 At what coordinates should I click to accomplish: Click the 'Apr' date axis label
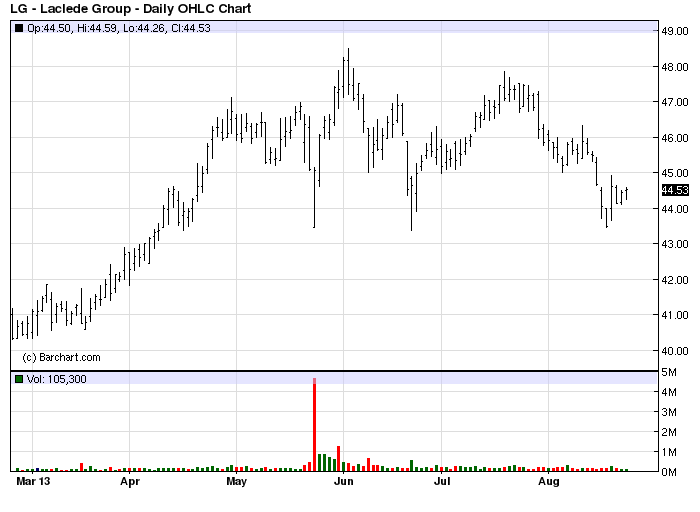pyautogui.click(x=130, y=482)
